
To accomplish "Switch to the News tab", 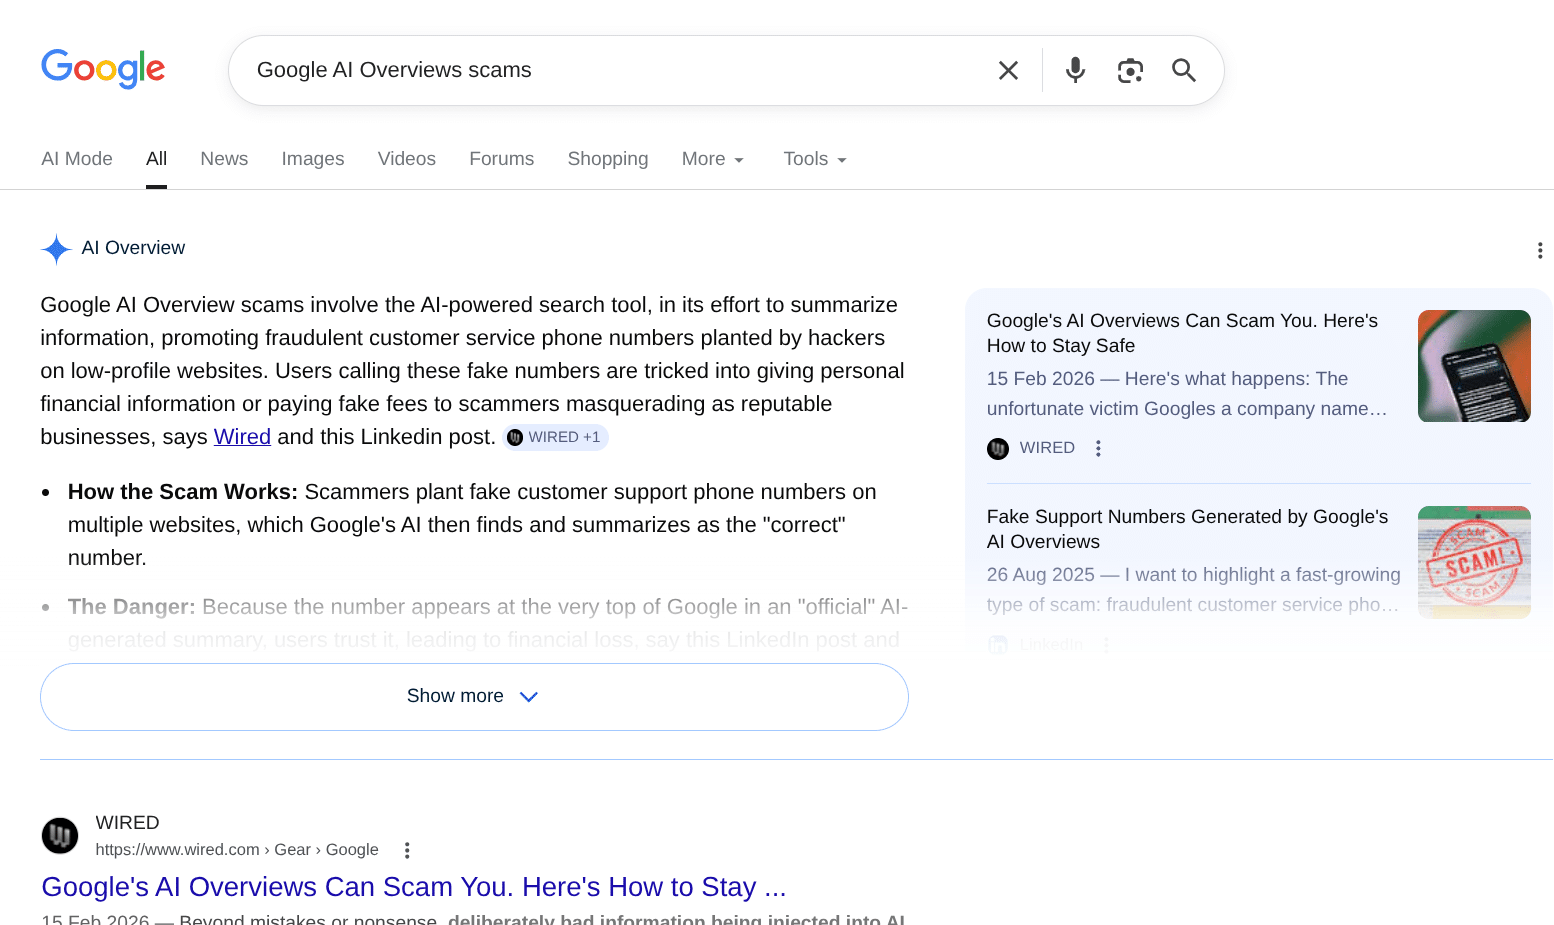I will point(224,159).
